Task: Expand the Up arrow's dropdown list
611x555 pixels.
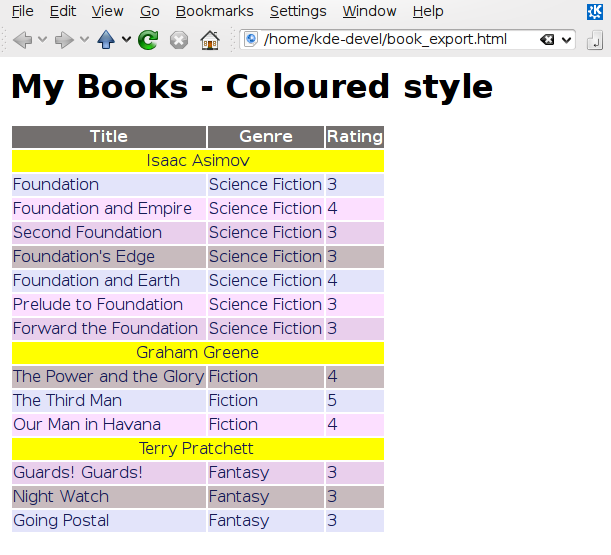Action: 126,40
